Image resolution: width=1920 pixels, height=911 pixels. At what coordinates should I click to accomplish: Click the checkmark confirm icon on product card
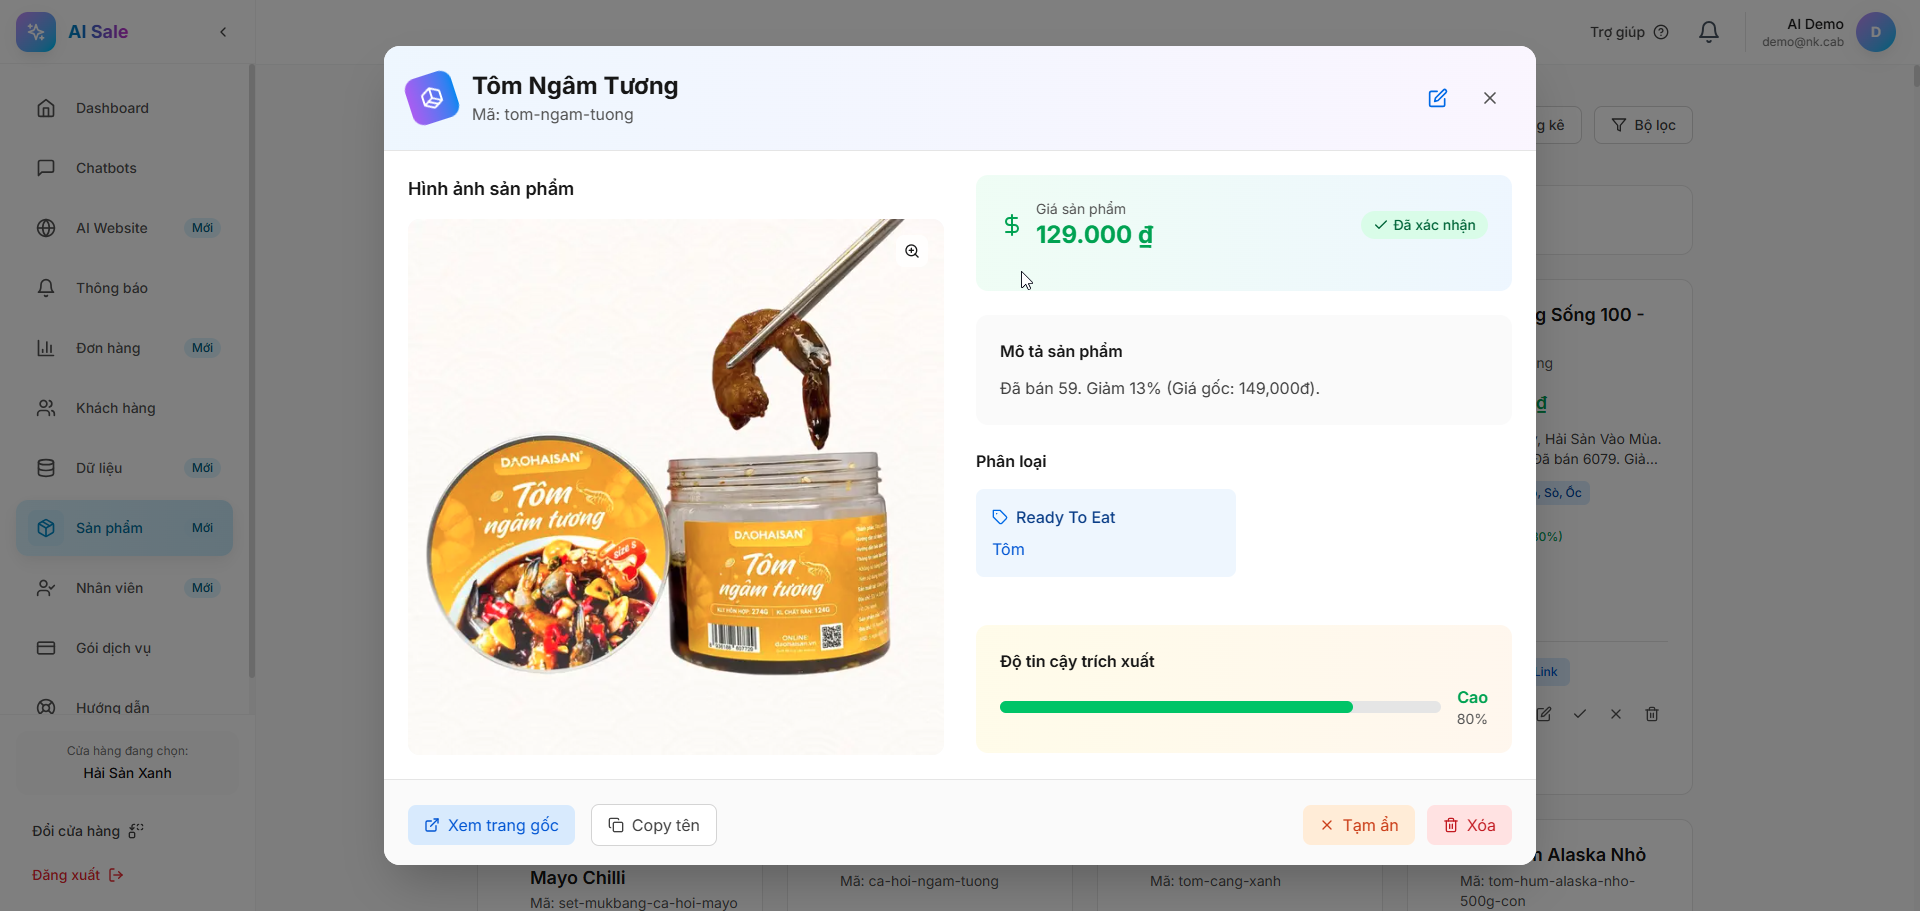click(x=1580, y=714)
